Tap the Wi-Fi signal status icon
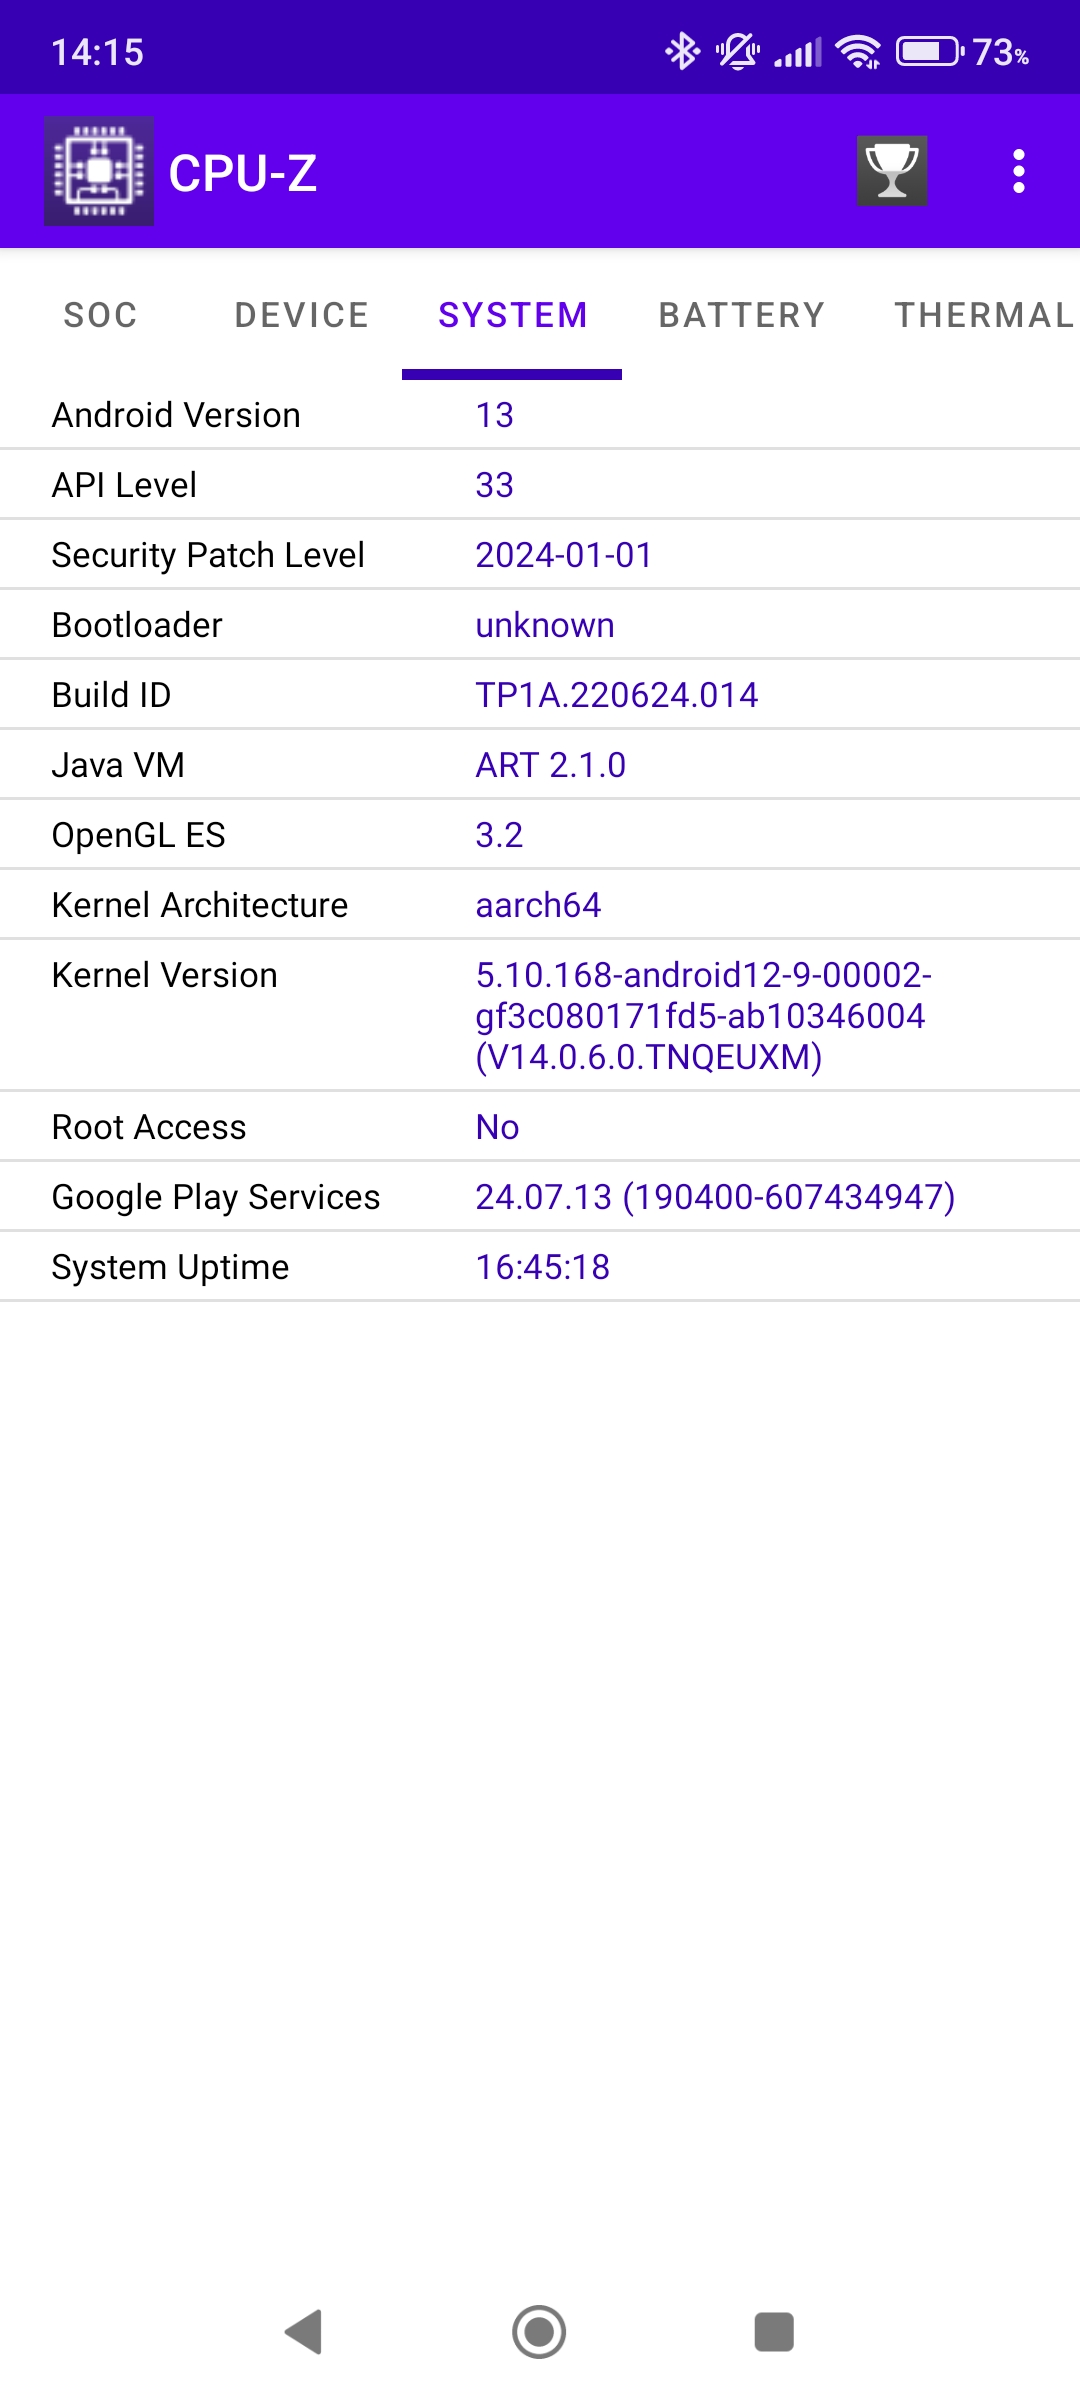 (x=859, y=51)
